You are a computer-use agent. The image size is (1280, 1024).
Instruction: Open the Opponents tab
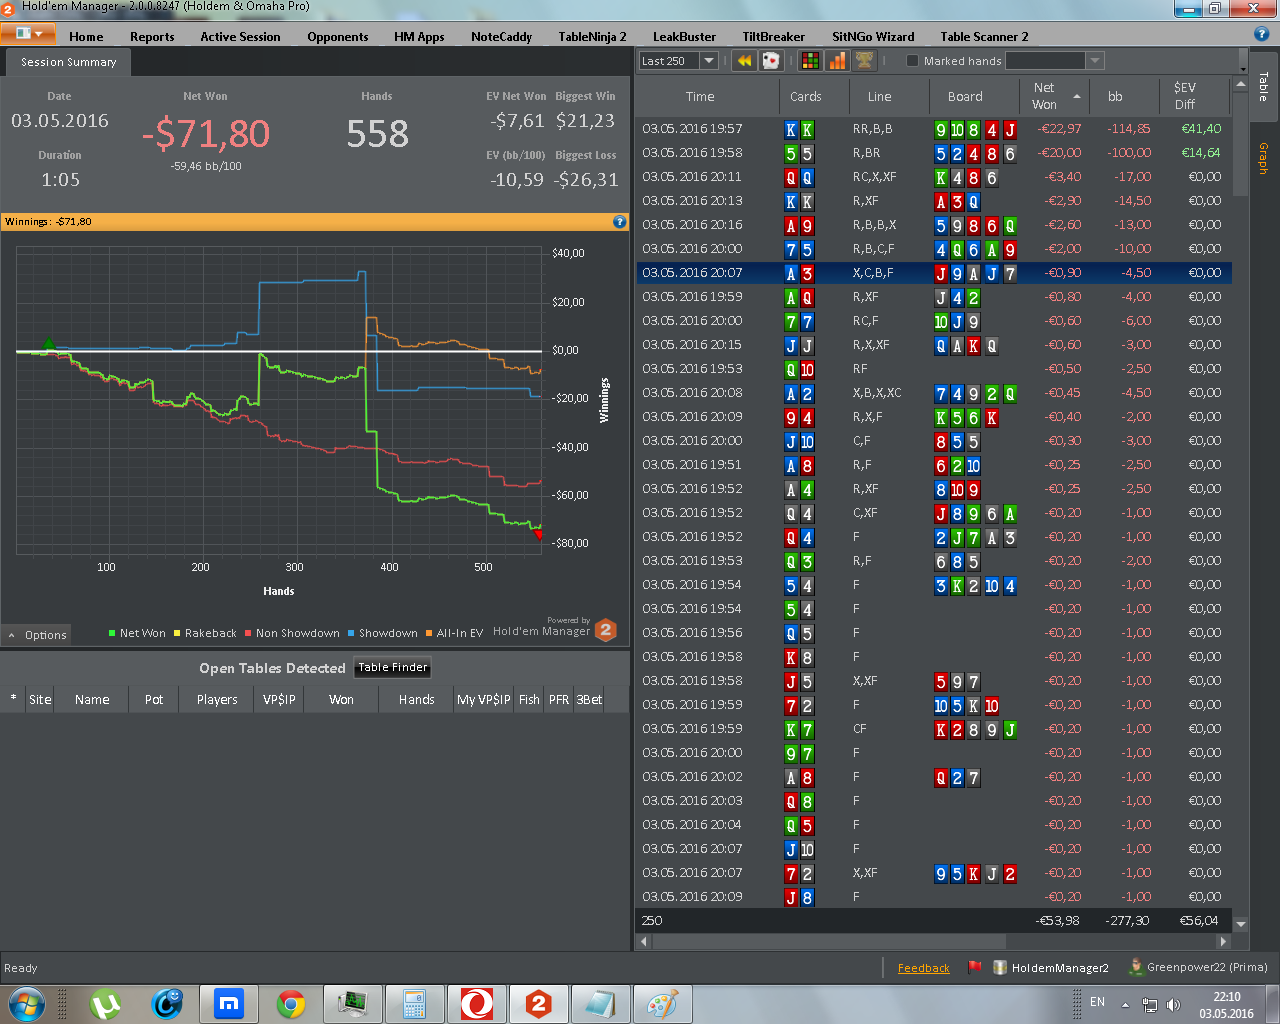(x=338, y=37)
